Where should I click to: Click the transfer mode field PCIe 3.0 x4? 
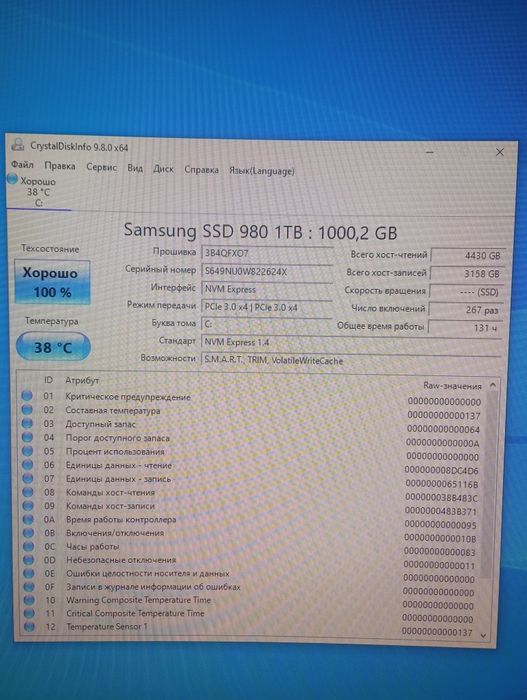click(267, 307)
